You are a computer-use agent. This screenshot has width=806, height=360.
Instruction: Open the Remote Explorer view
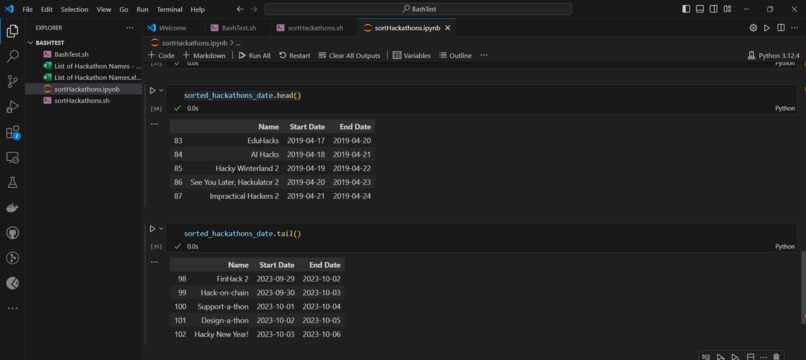click(x=12, y=158)
